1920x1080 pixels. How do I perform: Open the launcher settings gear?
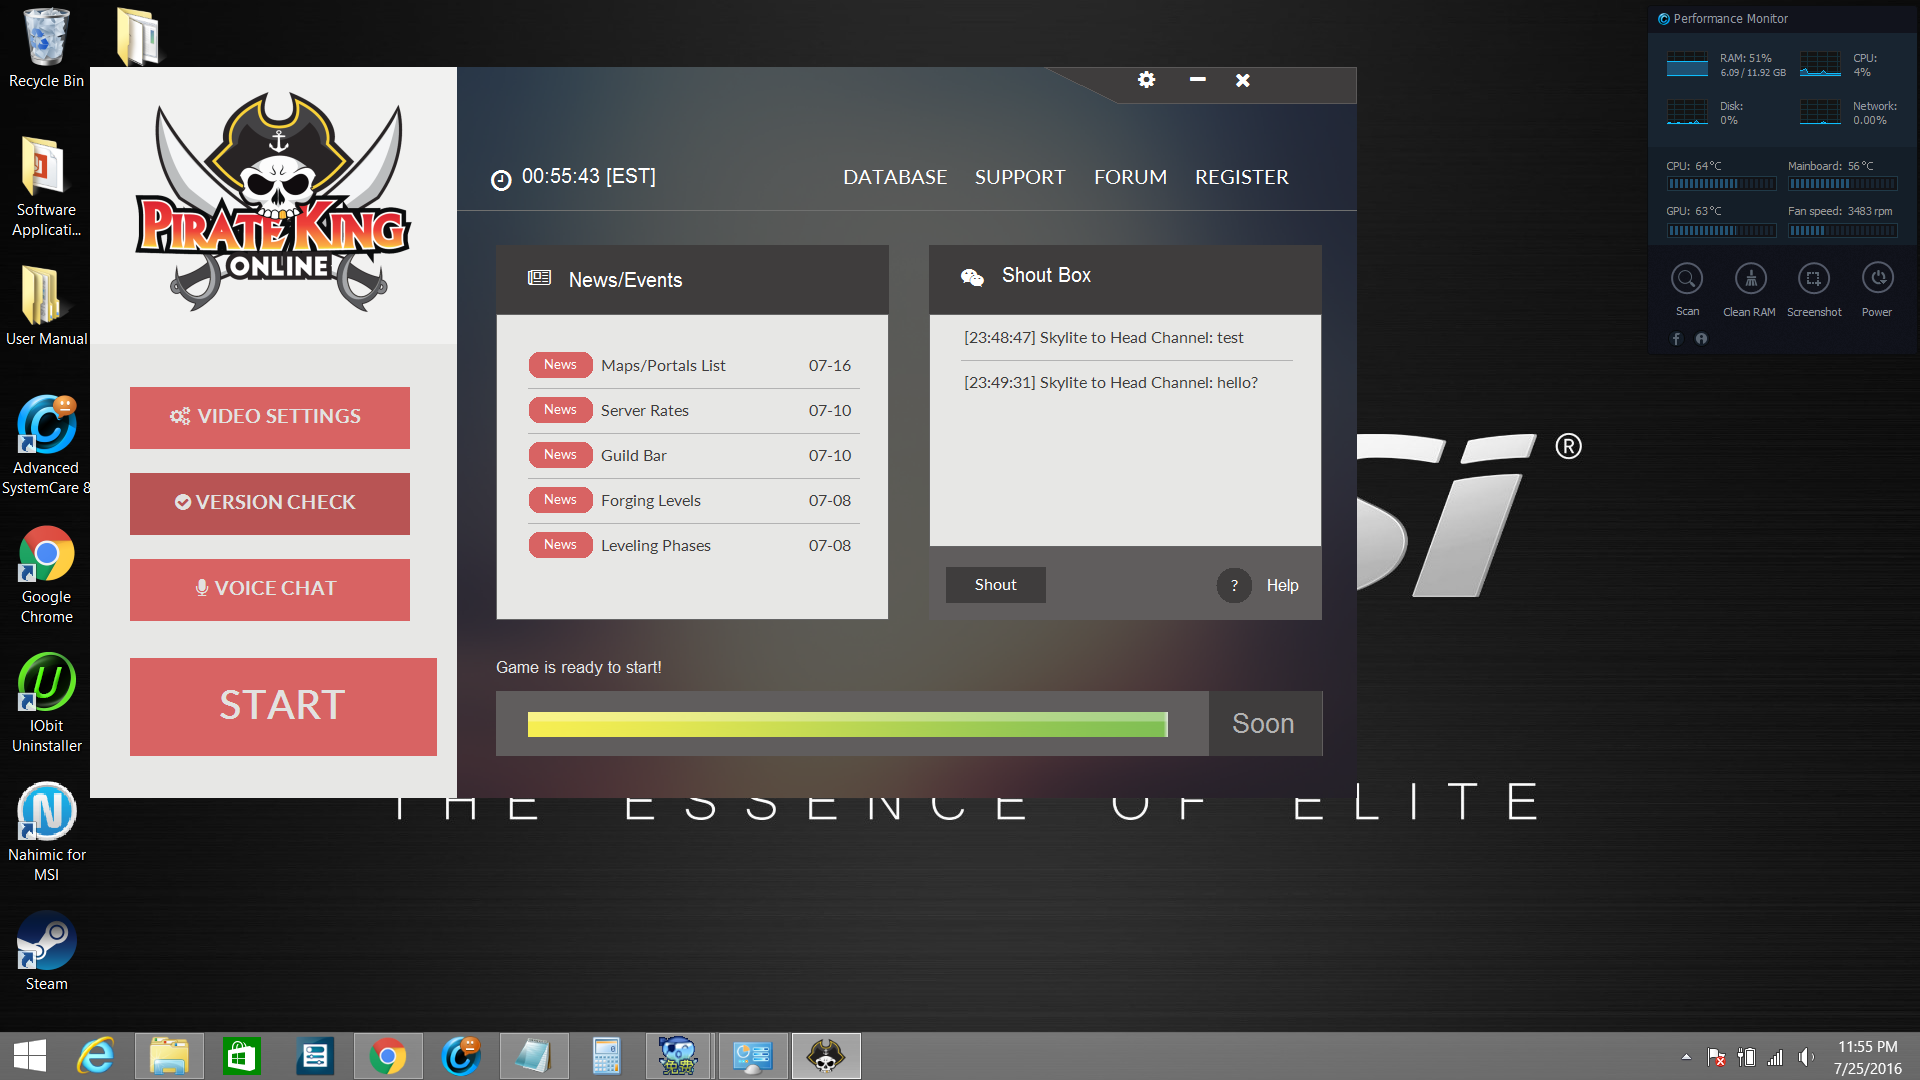(x=1146, y=80)
